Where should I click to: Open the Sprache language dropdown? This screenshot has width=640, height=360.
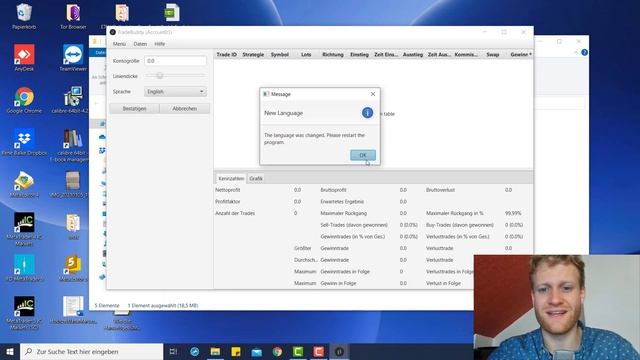175,91
